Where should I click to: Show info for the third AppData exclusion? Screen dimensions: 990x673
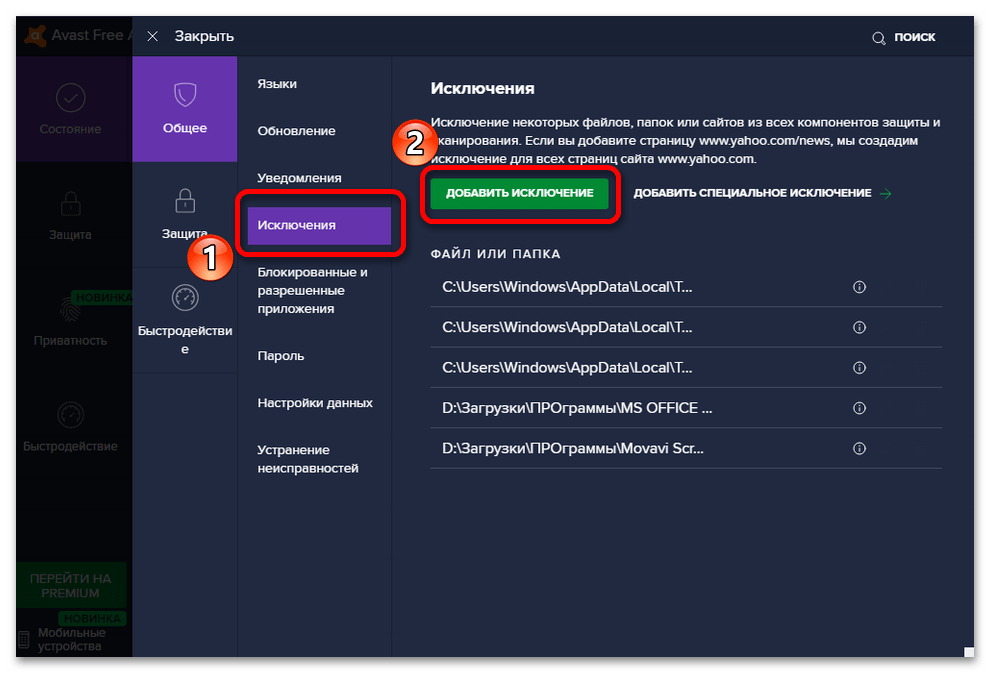tap(858, 368)
